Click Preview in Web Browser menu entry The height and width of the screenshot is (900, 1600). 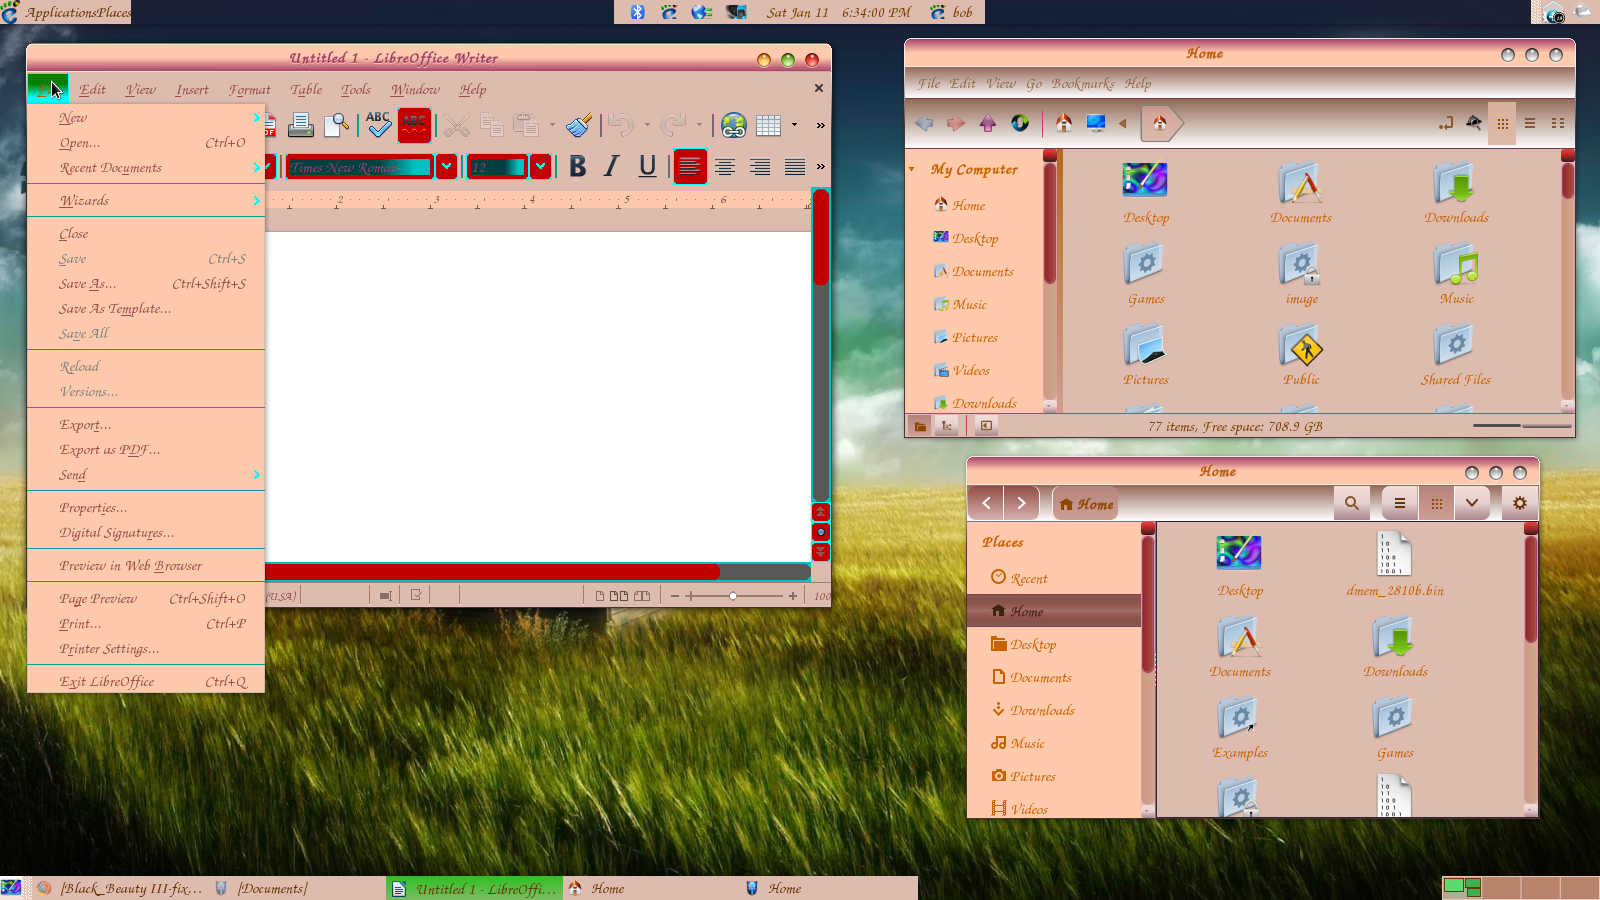pos(146,566)
